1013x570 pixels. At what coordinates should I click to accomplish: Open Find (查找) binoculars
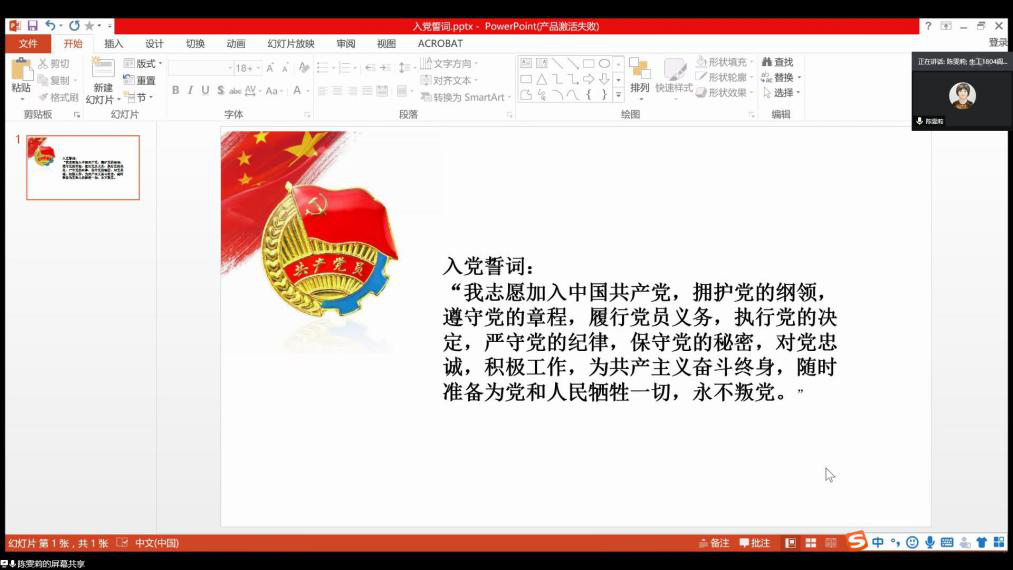click(x=778, y=62)
